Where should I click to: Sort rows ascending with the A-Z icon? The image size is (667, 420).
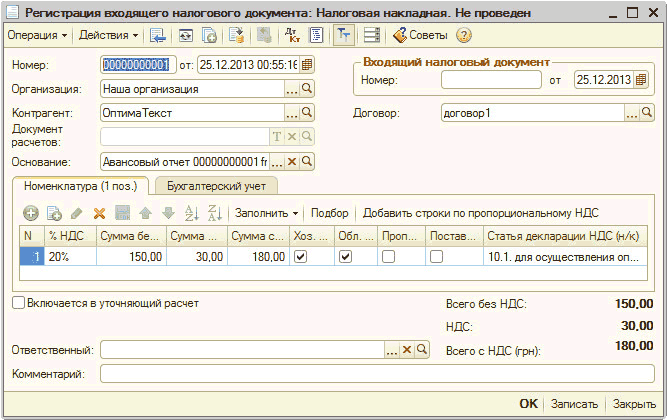click(x=193, y=213)
